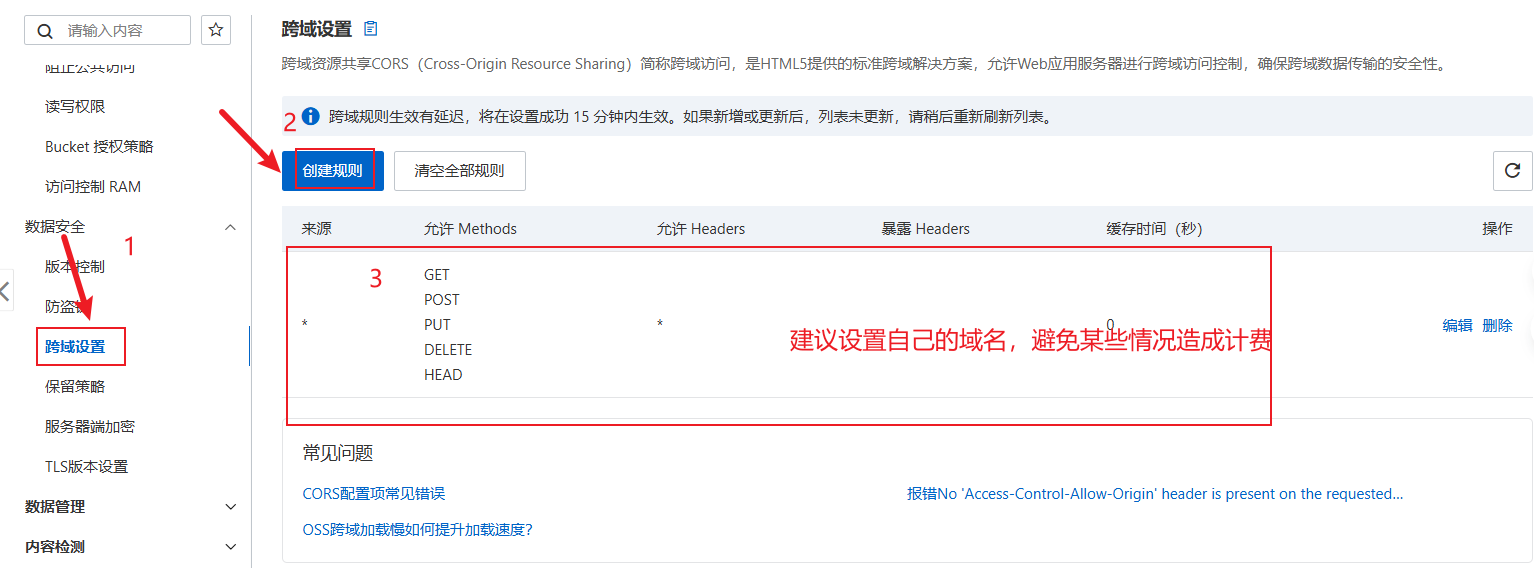1534x568 pixels.
Task: Expand the 数据管理 section
Action: click(x=230, y=507)
